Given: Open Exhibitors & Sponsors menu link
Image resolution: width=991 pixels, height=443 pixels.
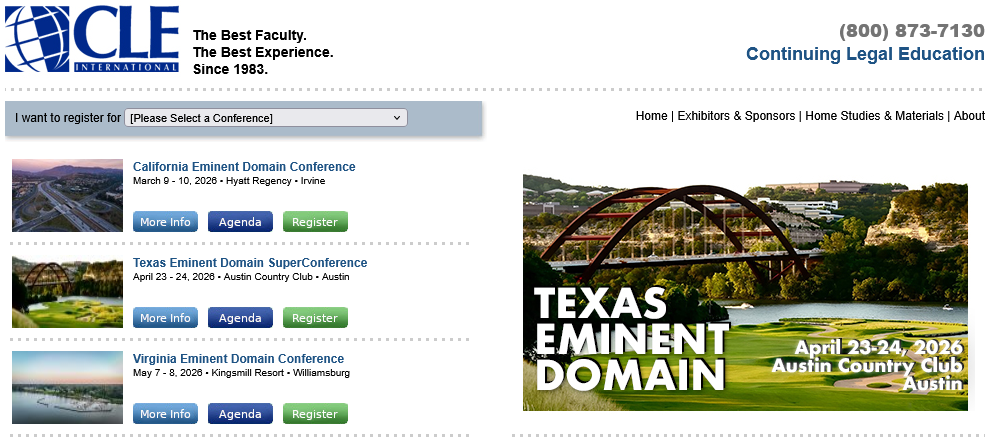Looking at the screenshot, I should click(736, 116).
